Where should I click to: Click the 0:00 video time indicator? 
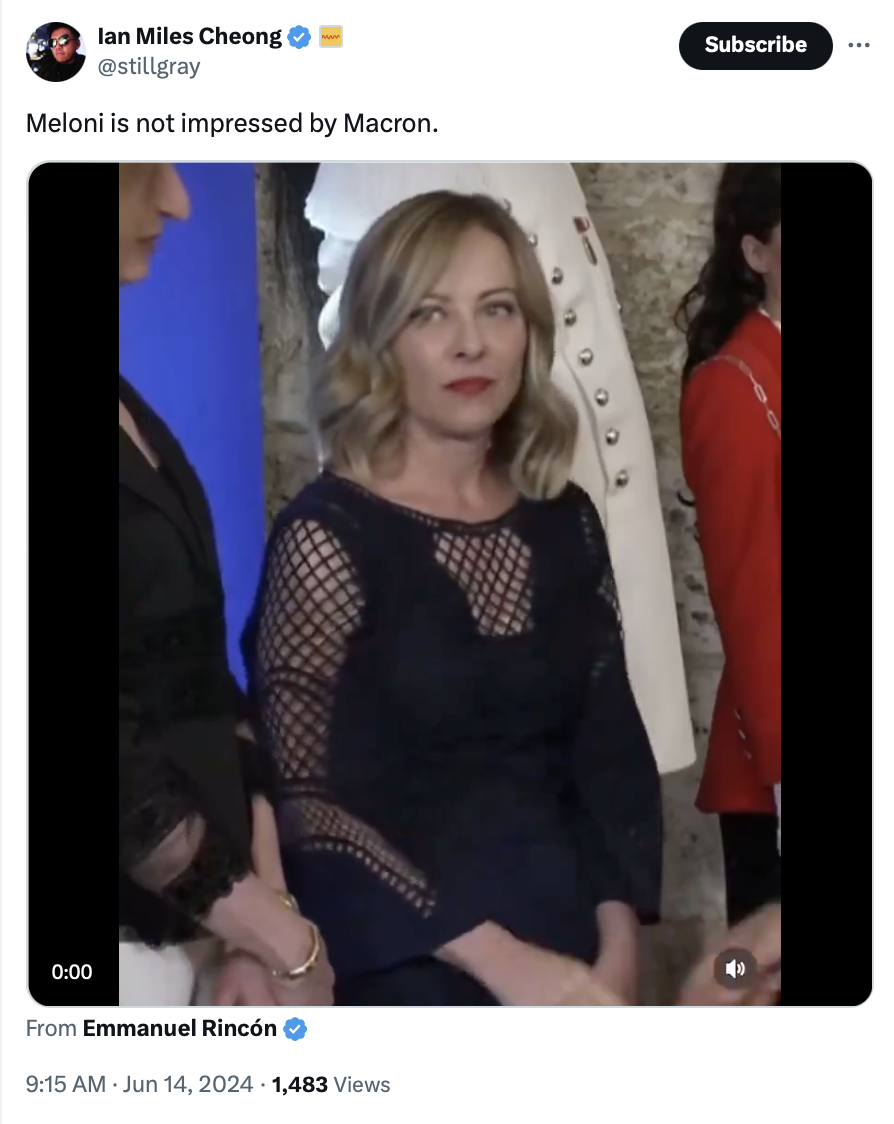coord(72,971)
